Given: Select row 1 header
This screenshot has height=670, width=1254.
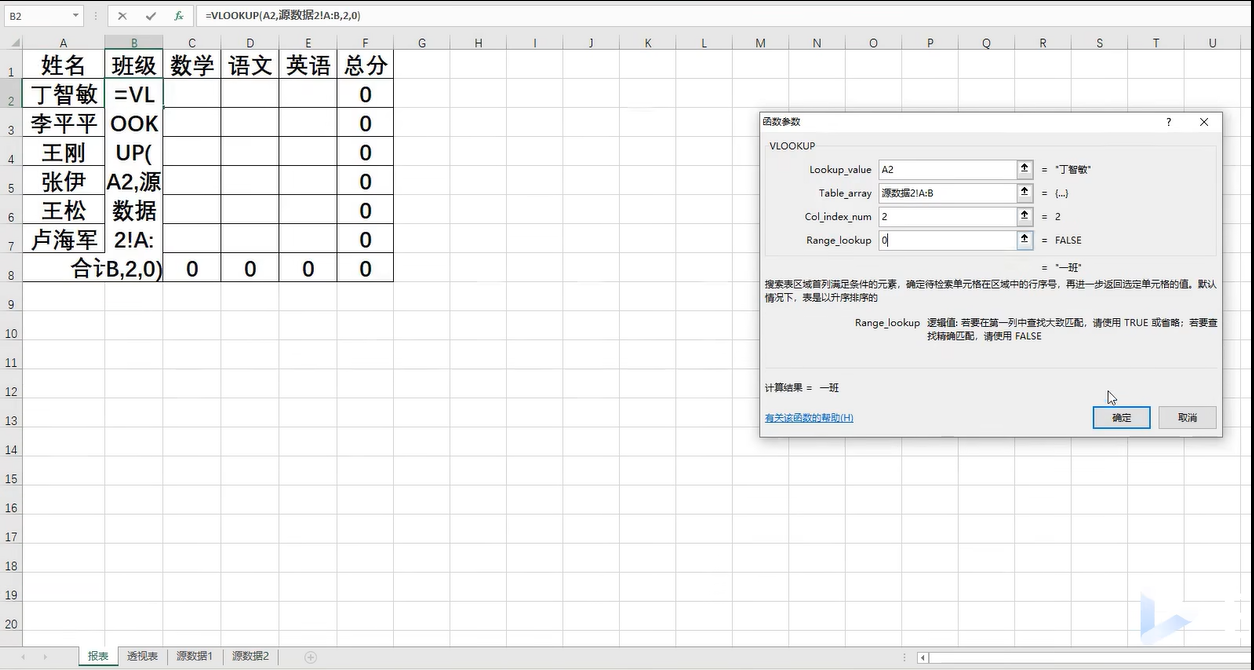Looking at the screenshot, I should (10, 66).
